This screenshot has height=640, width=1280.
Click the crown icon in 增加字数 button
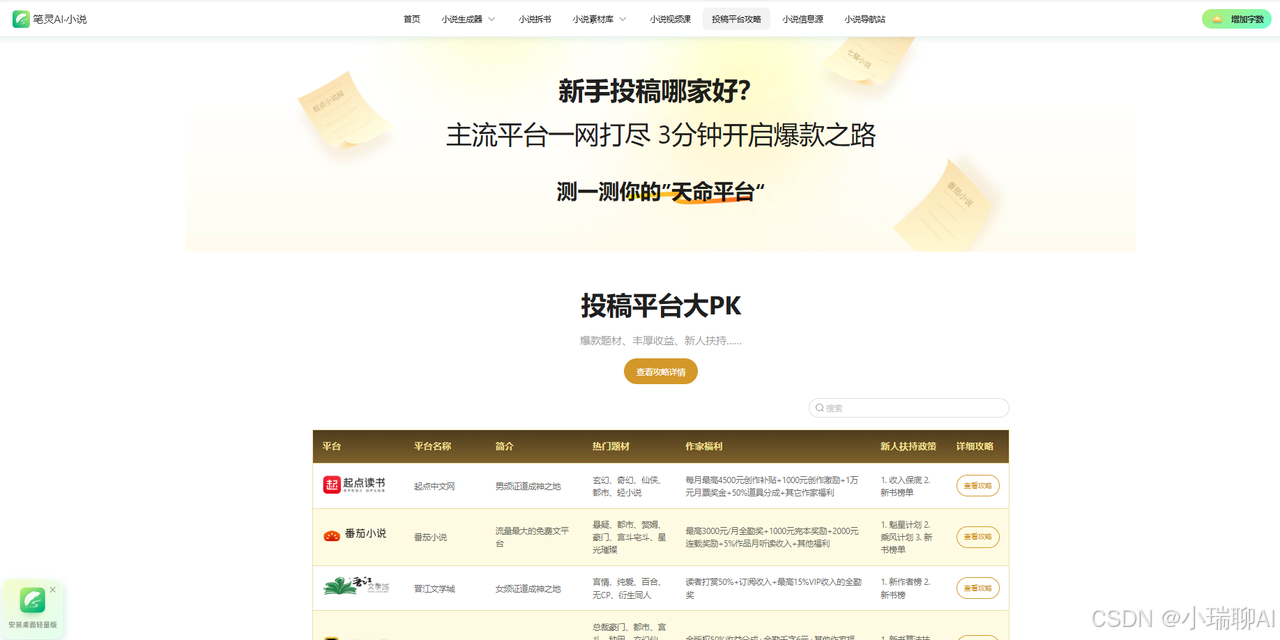pos(1217,19)
